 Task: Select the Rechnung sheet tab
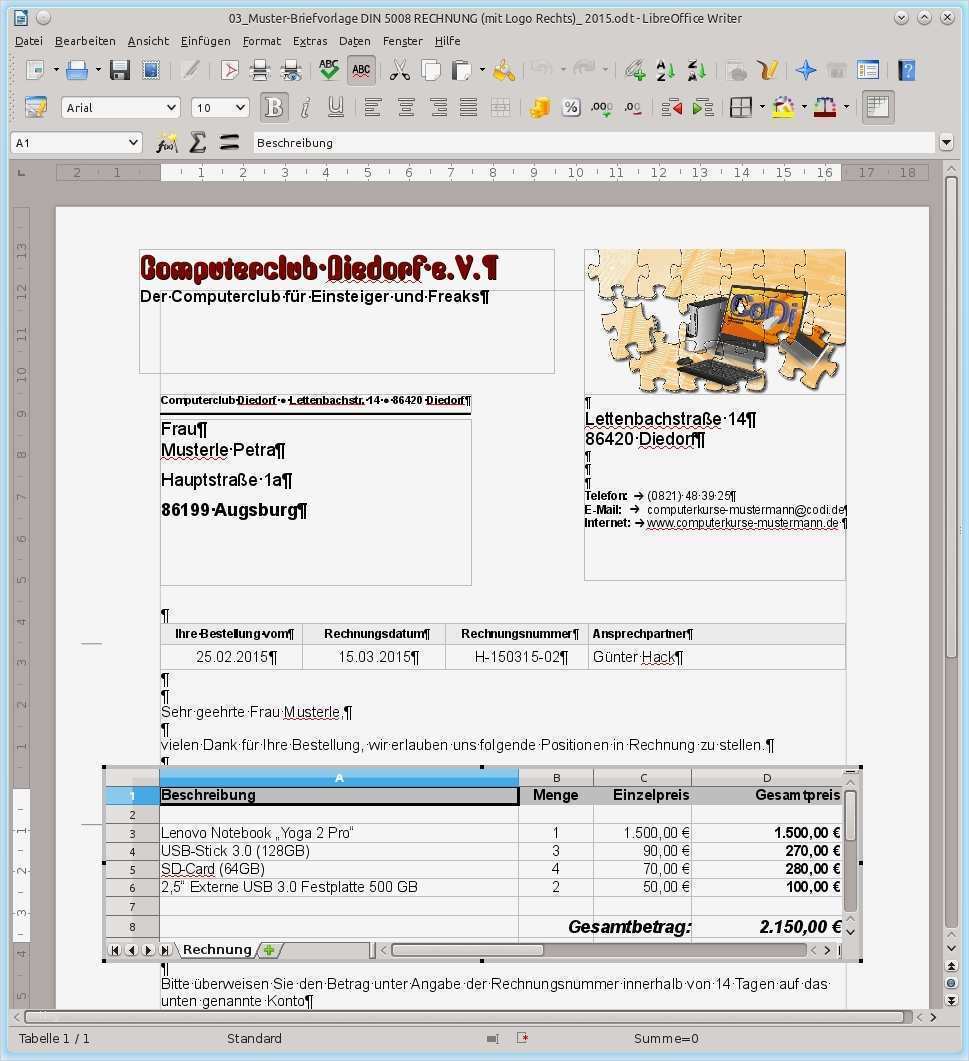(217, 949)
